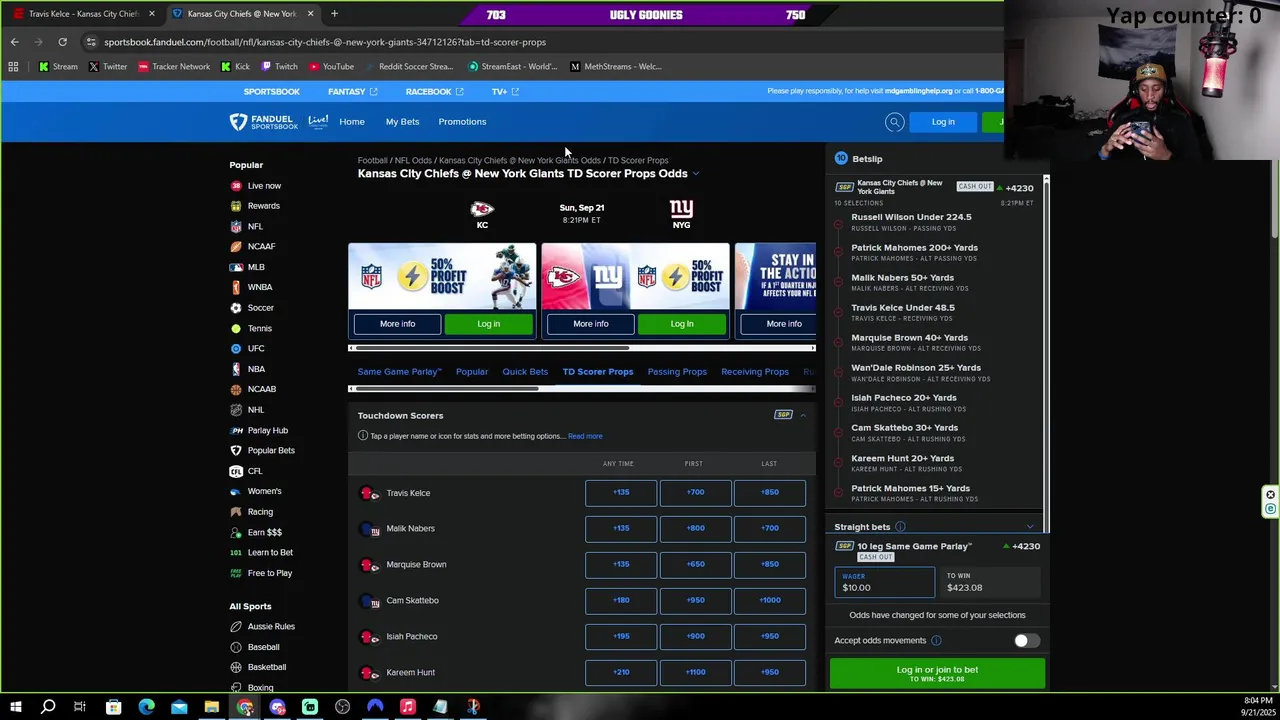Choose UFC in the sidebar list
The image size is (1280, 720).
click(255, 348)
